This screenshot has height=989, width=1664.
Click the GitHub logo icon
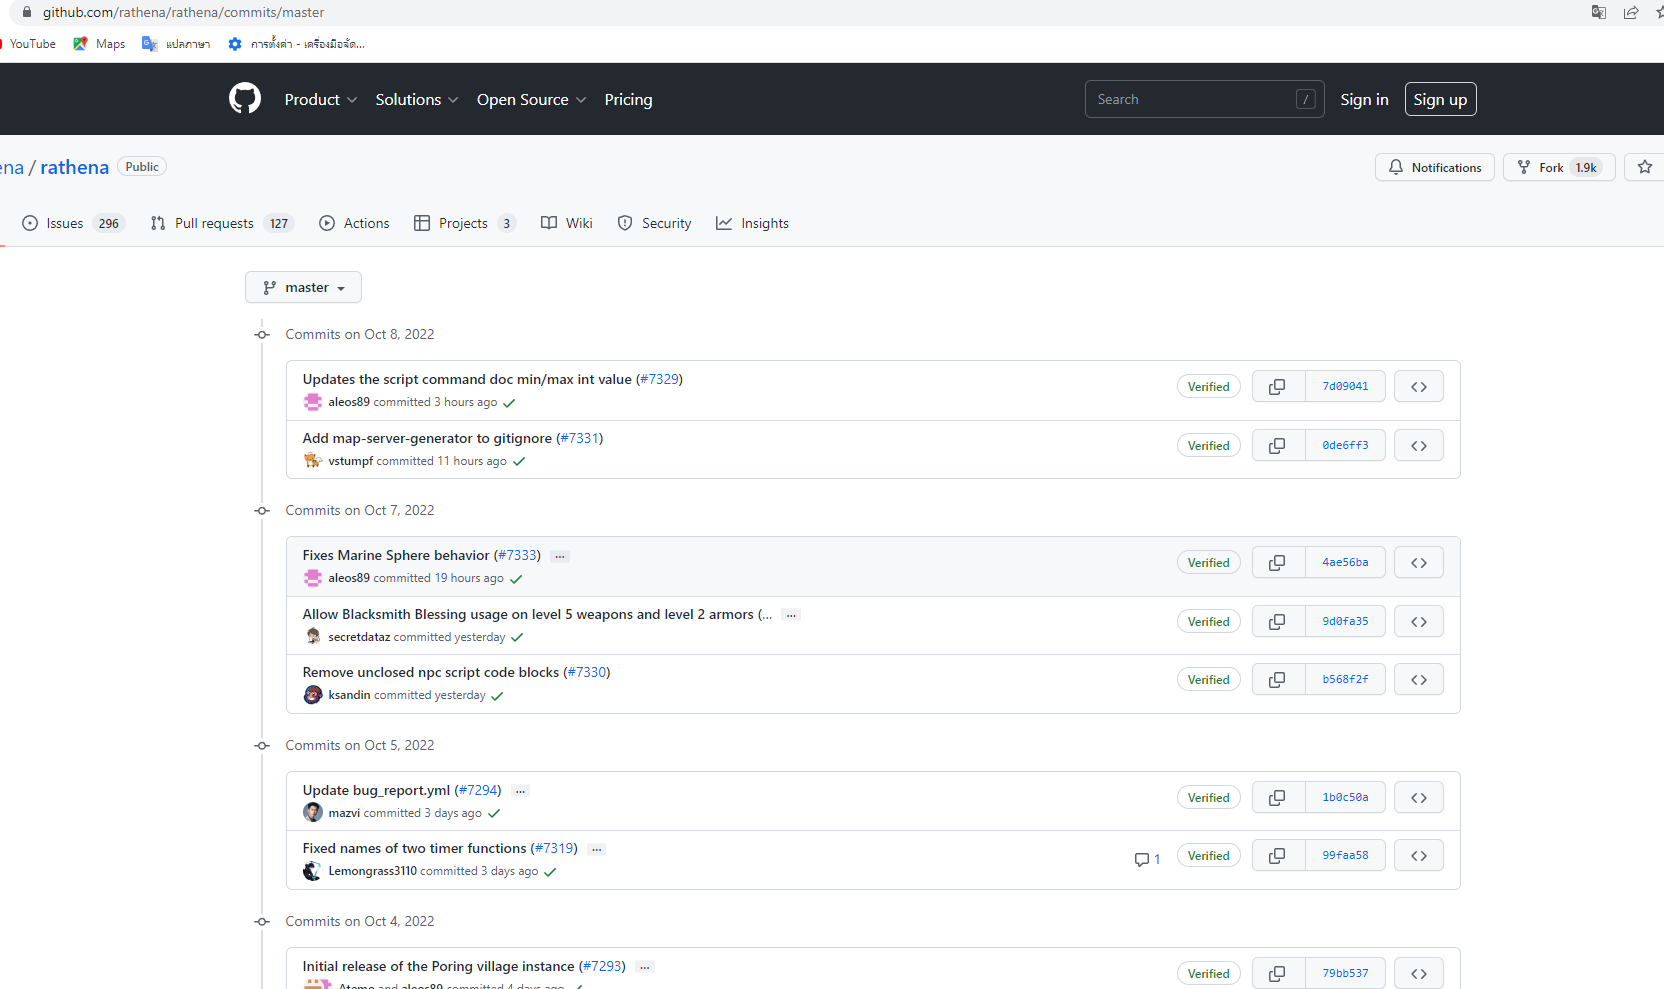click(244, 98)
